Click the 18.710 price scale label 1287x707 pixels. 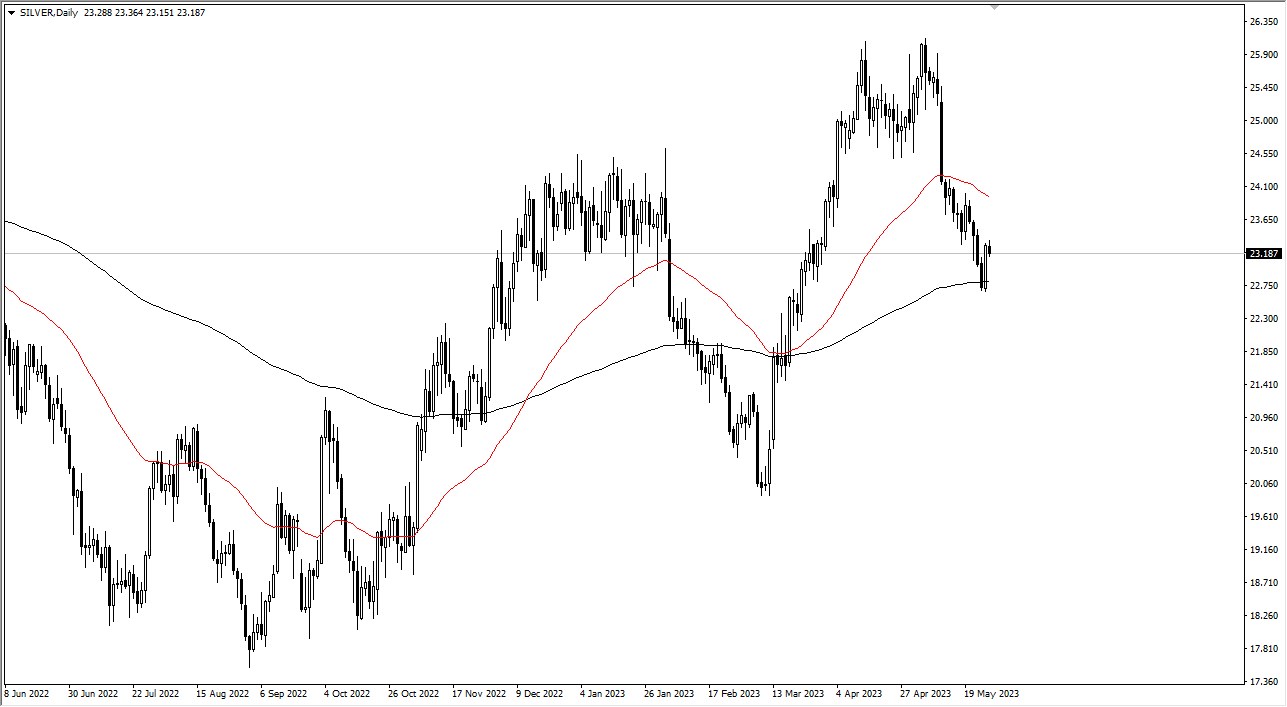click(1264, 583)
